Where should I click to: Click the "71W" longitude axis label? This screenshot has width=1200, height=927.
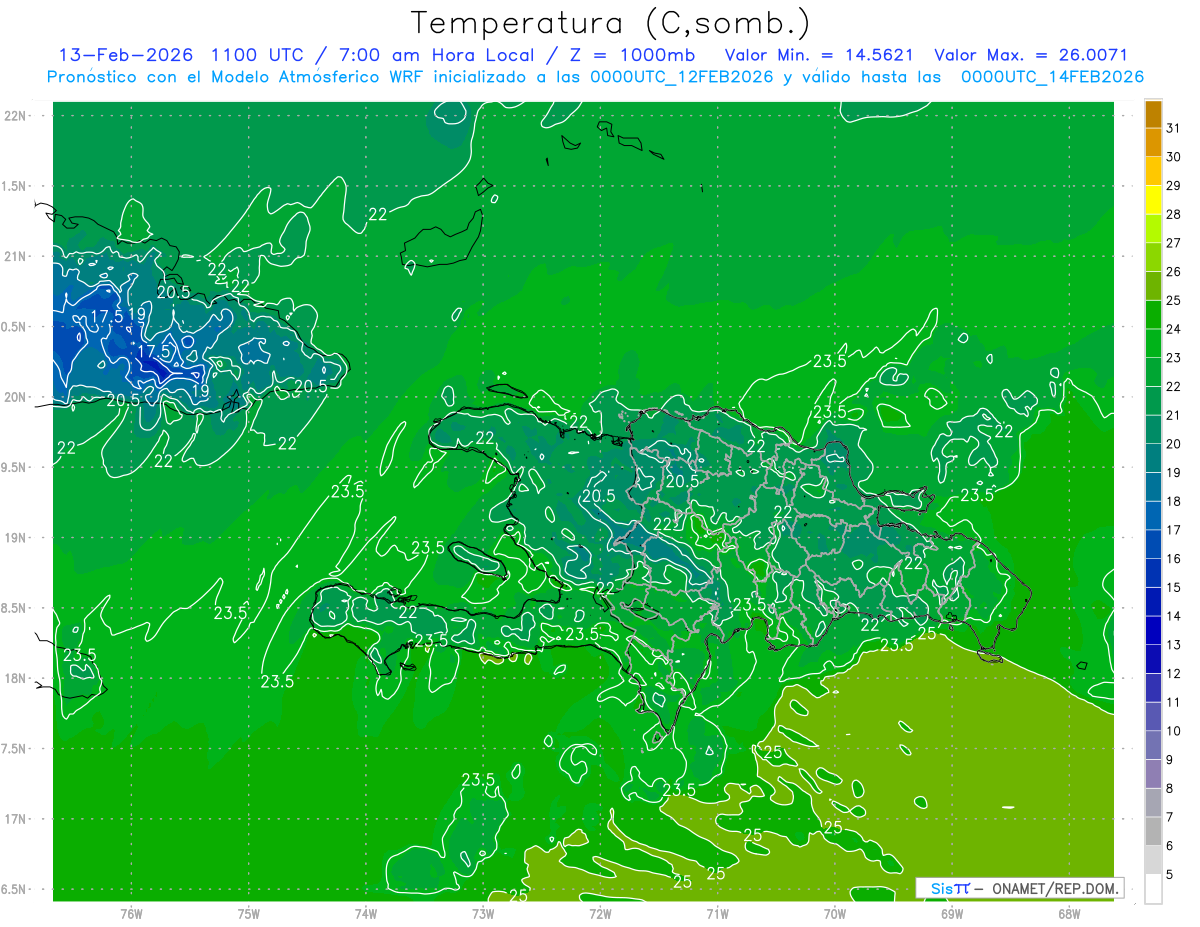pos(717,914)
